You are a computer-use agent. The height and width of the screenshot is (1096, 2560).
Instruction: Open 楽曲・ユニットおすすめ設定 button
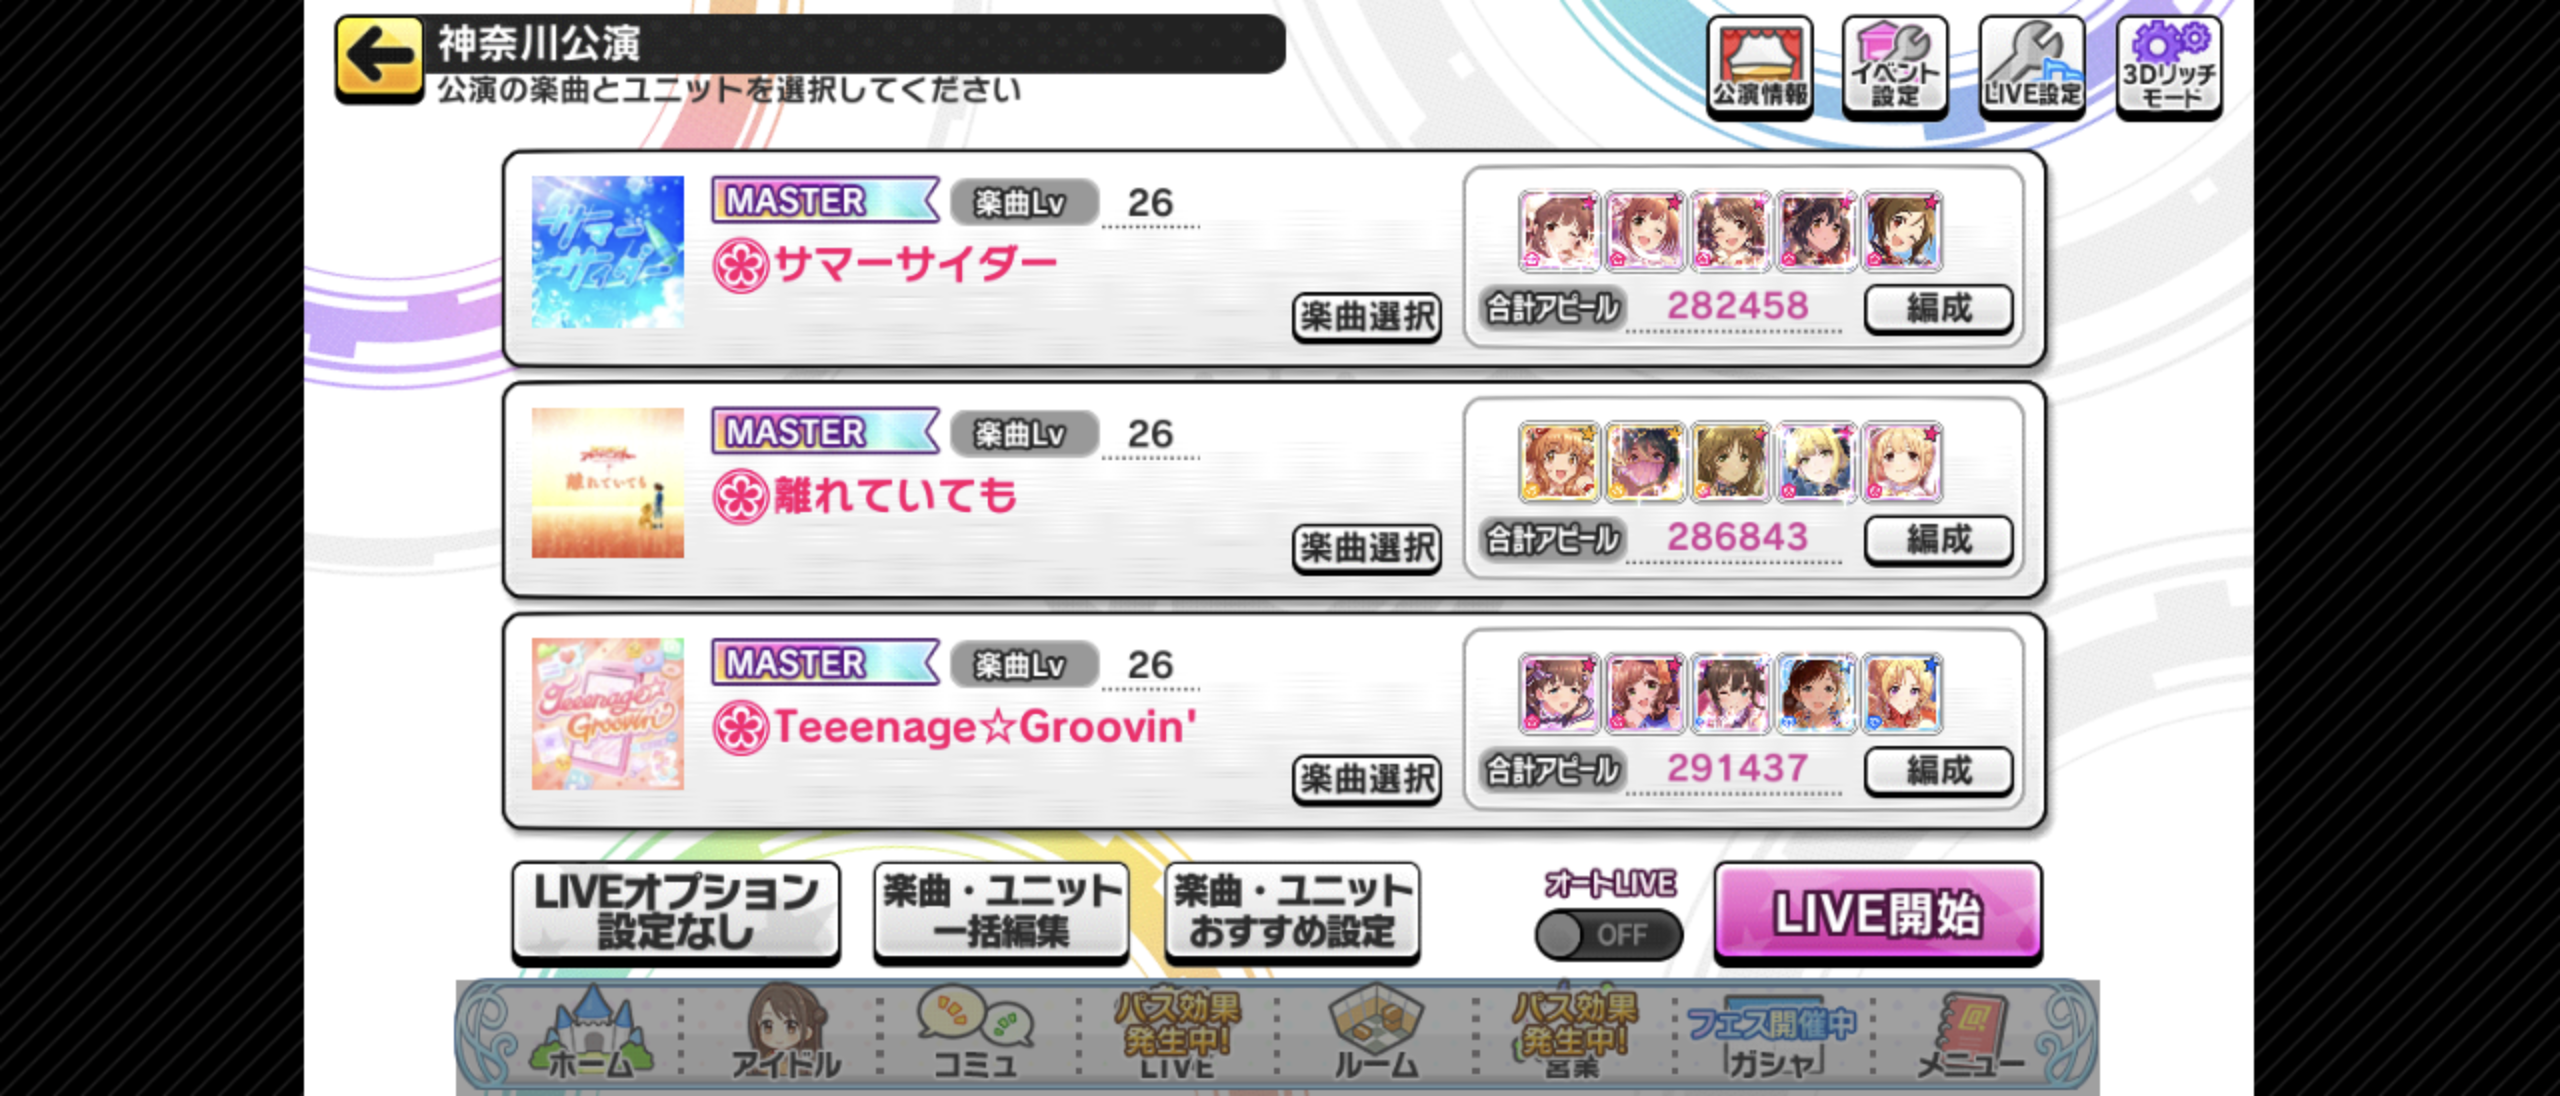coord(1292,913)
